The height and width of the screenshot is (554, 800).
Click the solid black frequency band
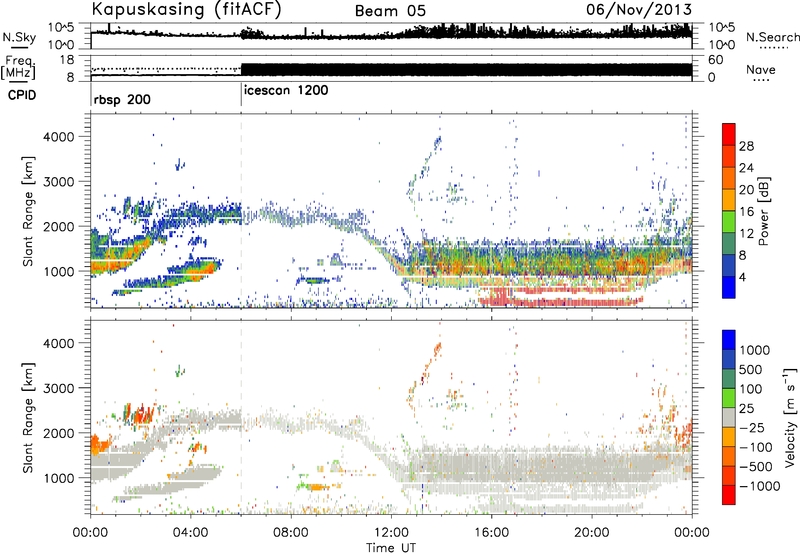click(466, 70)
